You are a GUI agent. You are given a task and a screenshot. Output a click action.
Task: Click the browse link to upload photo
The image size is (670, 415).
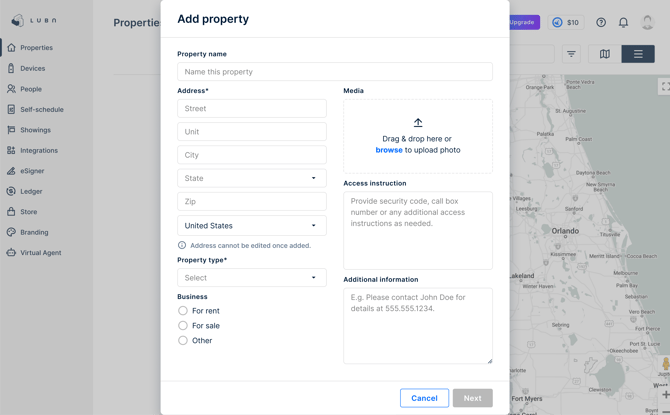(389, 150)
